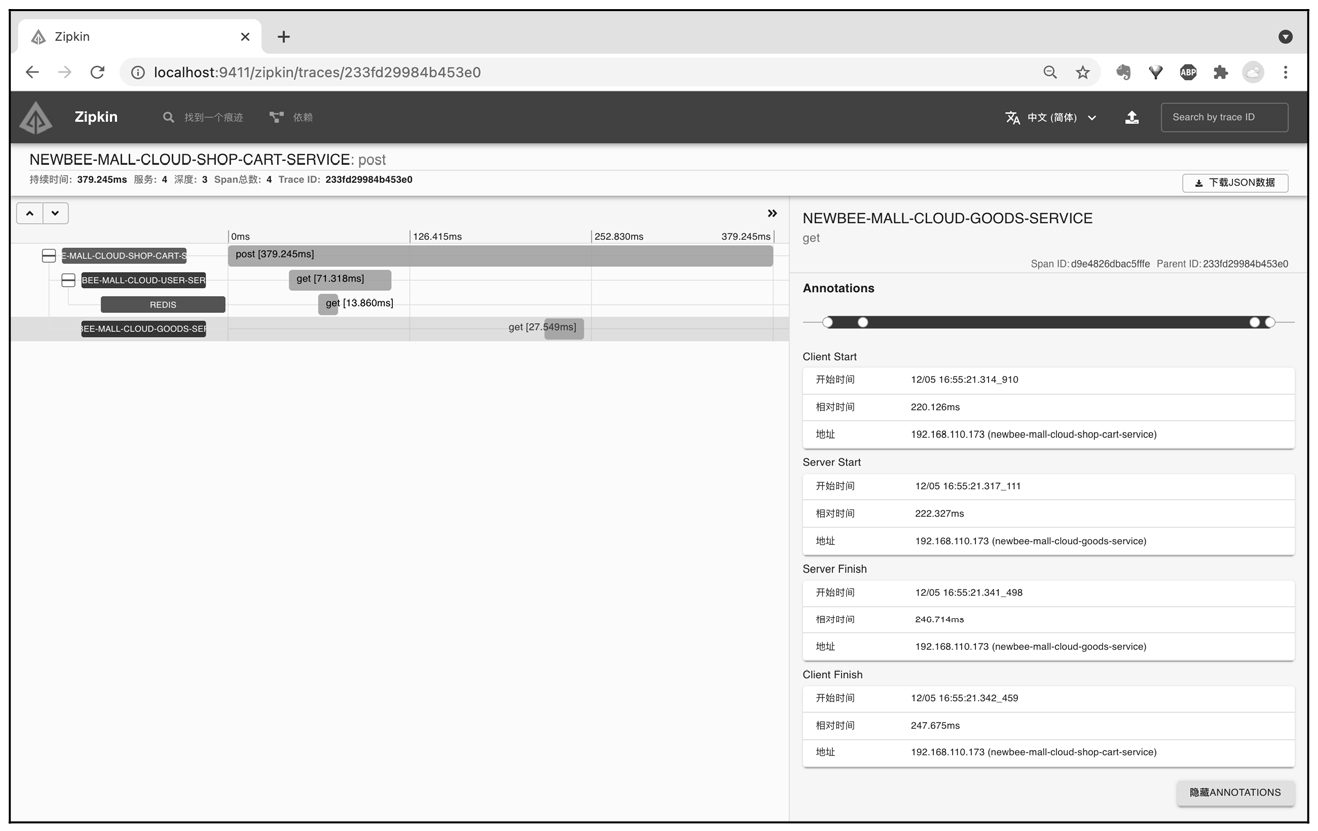Click Span ID d9e4826dbac5fffe text
1318x831 pixels.
pos(1090,264)
